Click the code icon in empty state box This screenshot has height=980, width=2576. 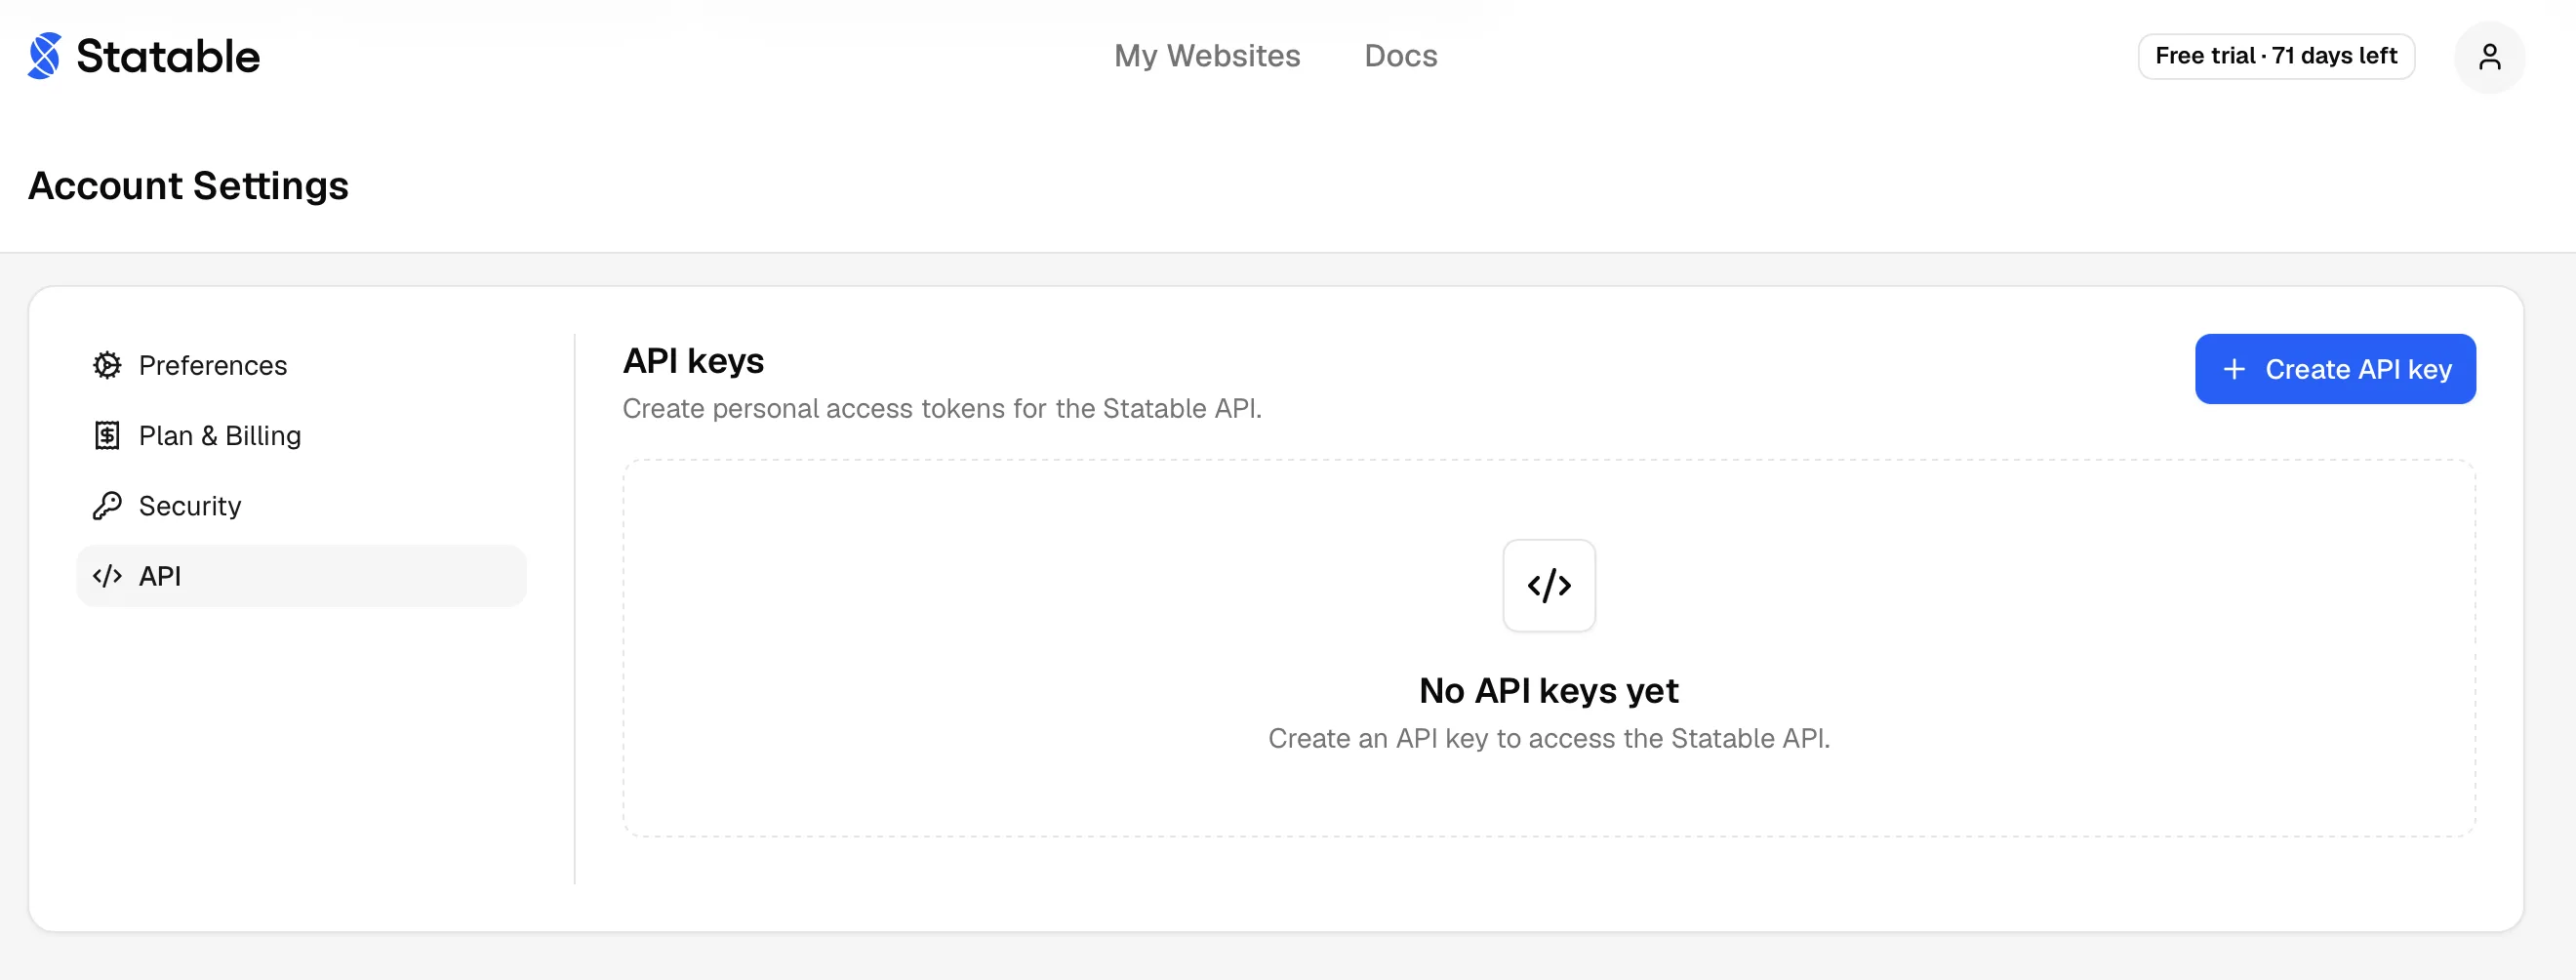pyautogui.click(x=1549, y=586)
